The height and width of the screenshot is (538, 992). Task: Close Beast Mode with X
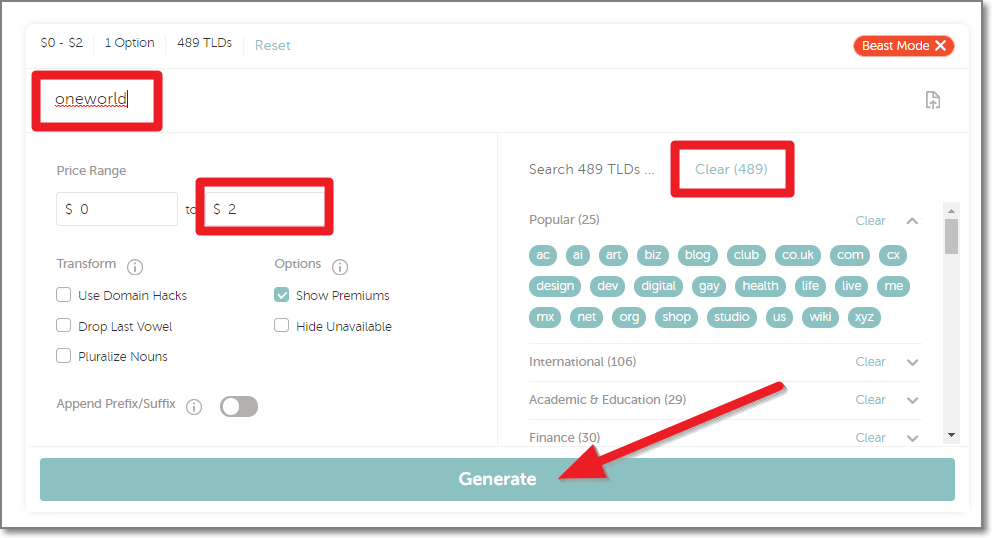click(x=941, y=46)
